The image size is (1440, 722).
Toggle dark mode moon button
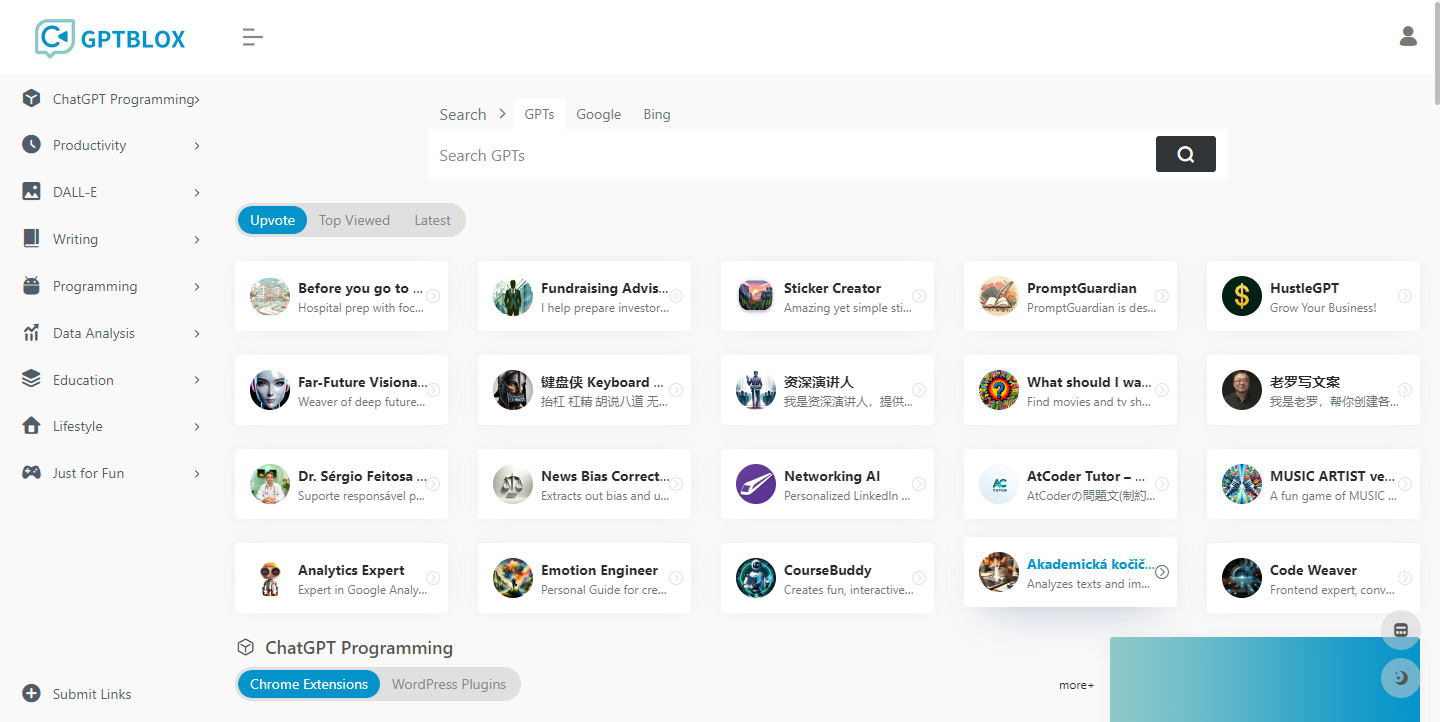(x=1401, y=677)
